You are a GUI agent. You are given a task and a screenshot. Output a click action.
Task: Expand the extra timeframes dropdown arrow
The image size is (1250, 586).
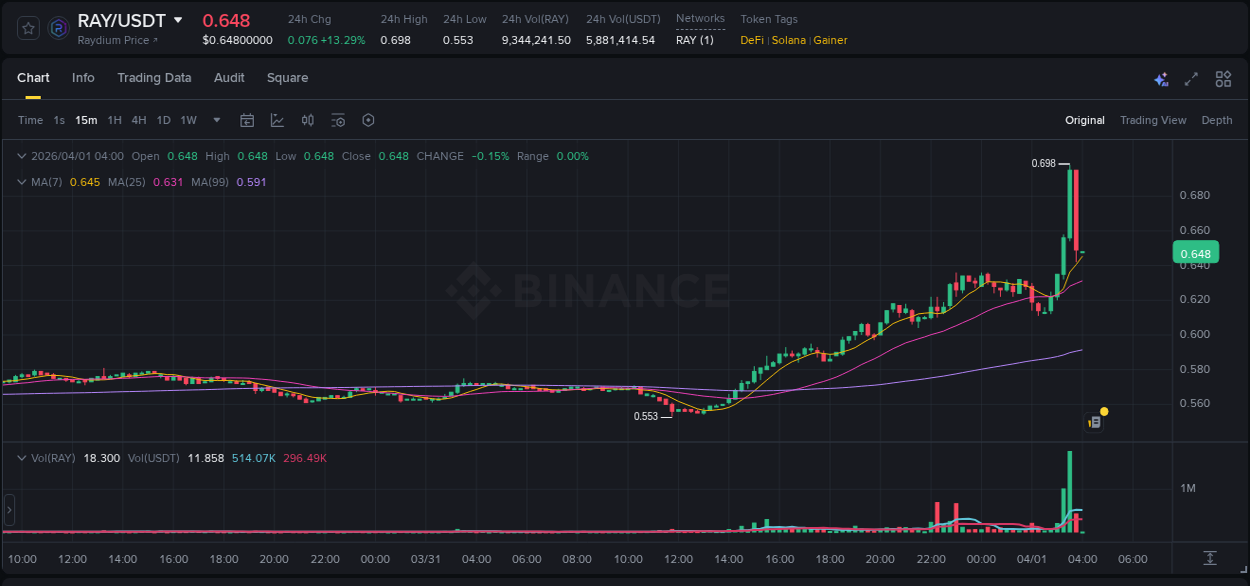(x=215, y=120)
